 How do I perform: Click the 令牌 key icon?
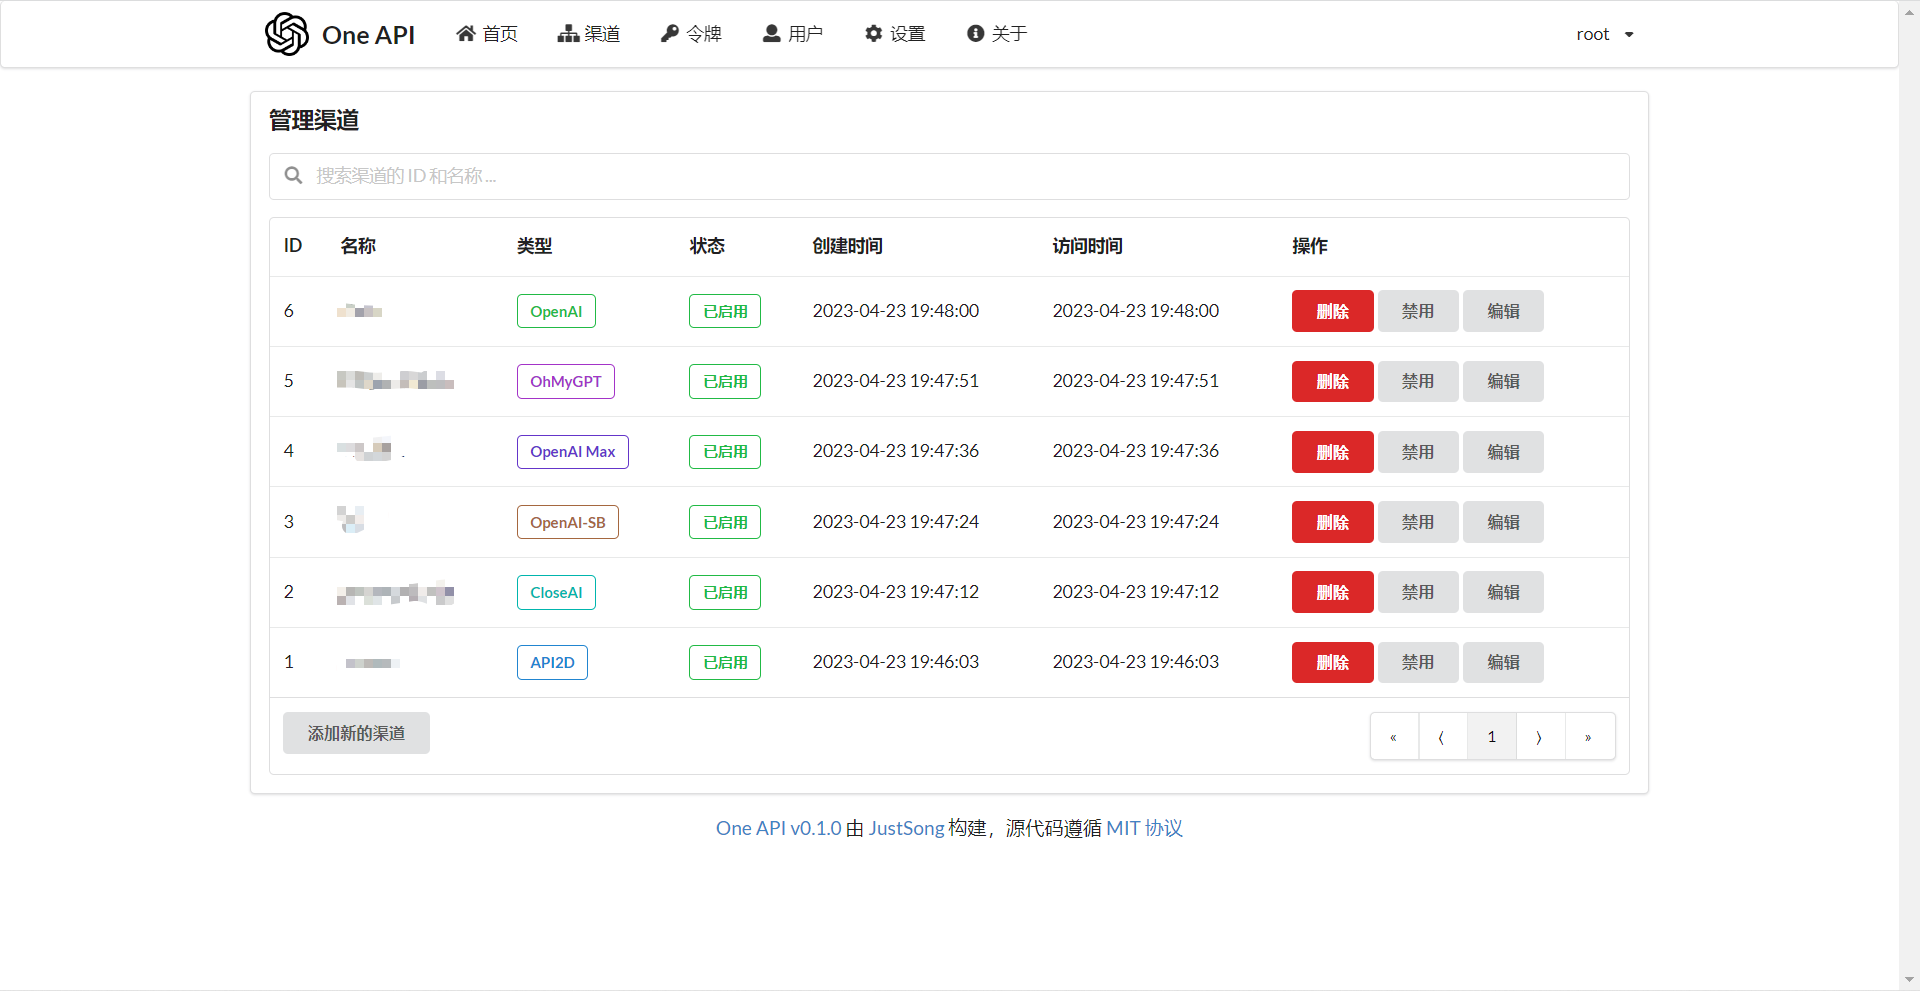(669, 33)
